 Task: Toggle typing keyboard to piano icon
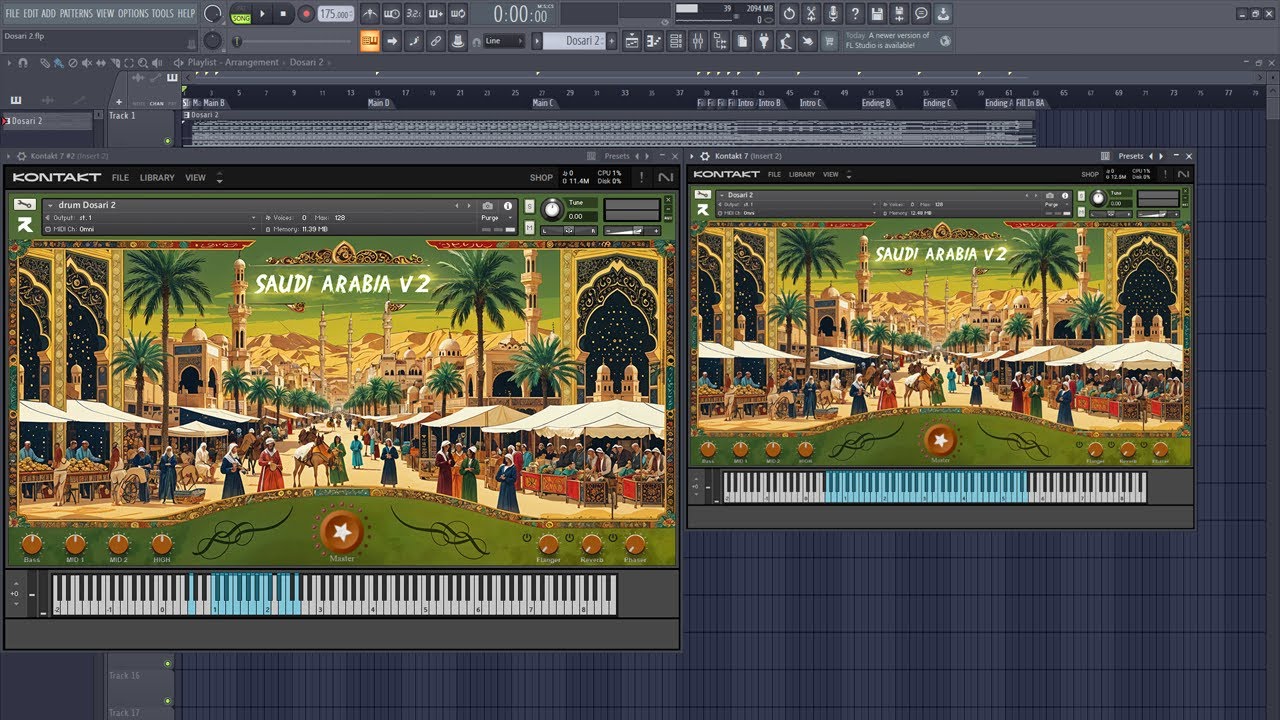click(x=370, y=41)
